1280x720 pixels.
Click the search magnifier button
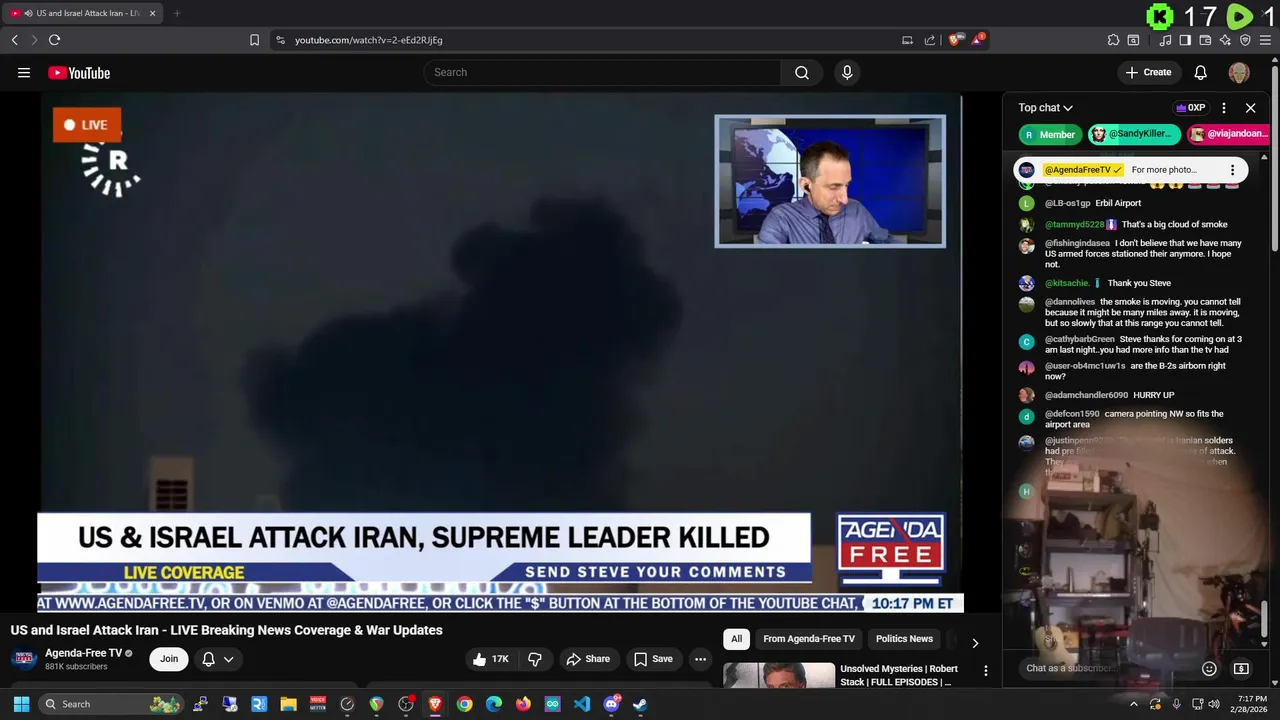click(x=802, y=72)
